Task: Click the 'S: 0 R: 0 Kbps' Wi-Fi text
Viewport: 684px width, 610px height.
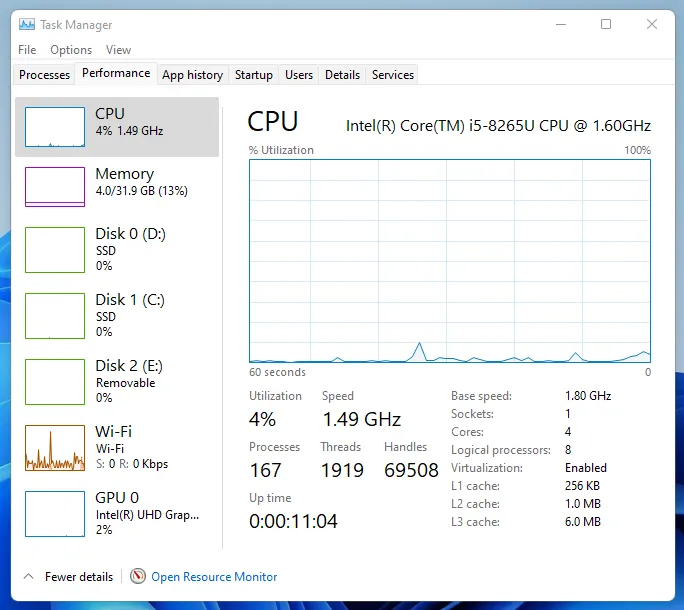Action: 132,464
